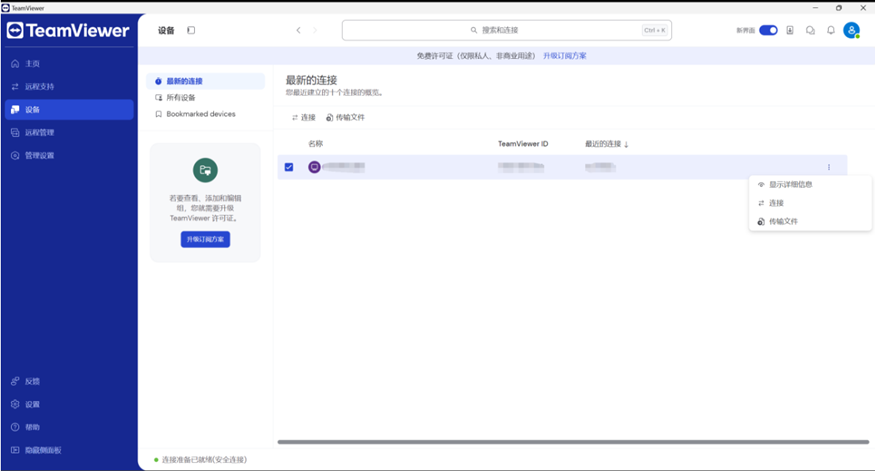The width and height of the screenshot is (875, 471).
Task: Open 远程支持 in the left sidebar
Action: pyautogui.click(x=69, y=86)
